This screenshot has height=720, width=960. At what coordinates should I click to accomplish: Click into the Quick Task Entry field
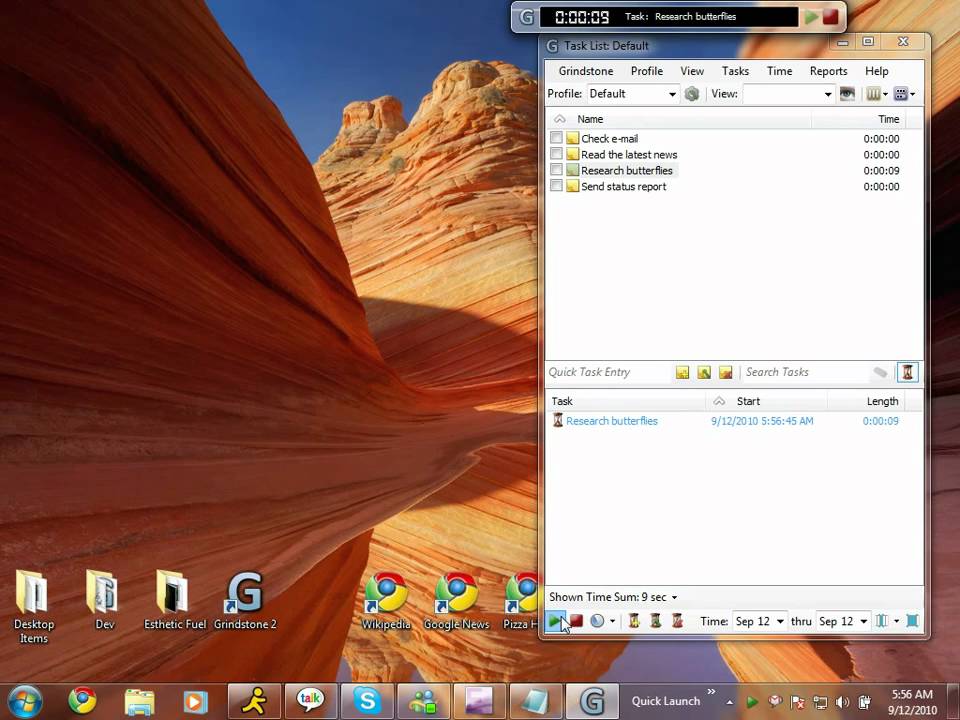tap(608, 372)
